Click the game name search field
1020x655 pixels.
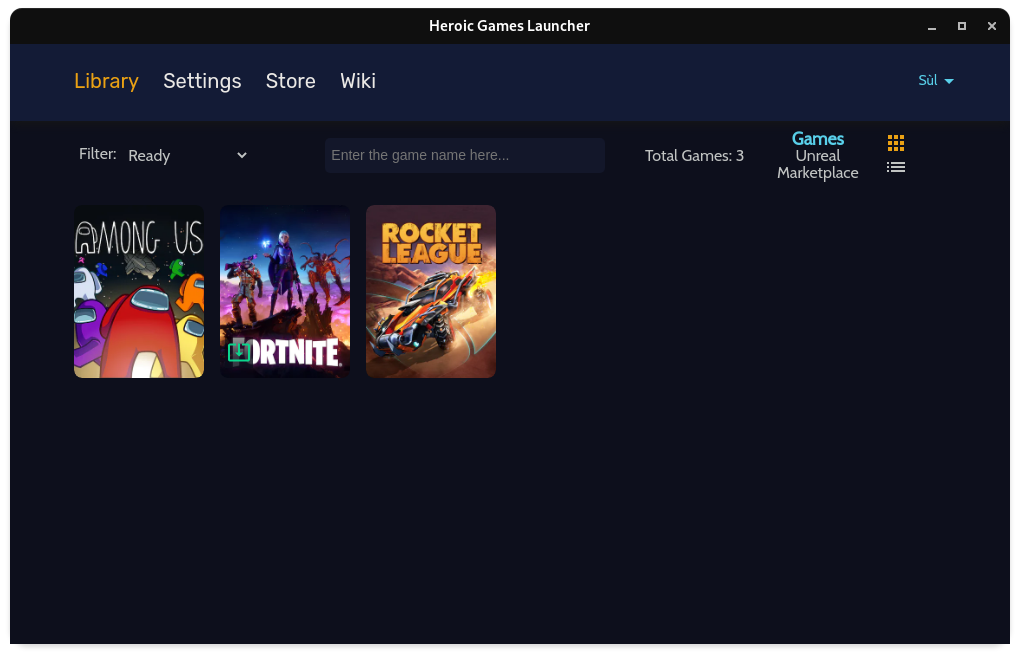click(464, 155)
